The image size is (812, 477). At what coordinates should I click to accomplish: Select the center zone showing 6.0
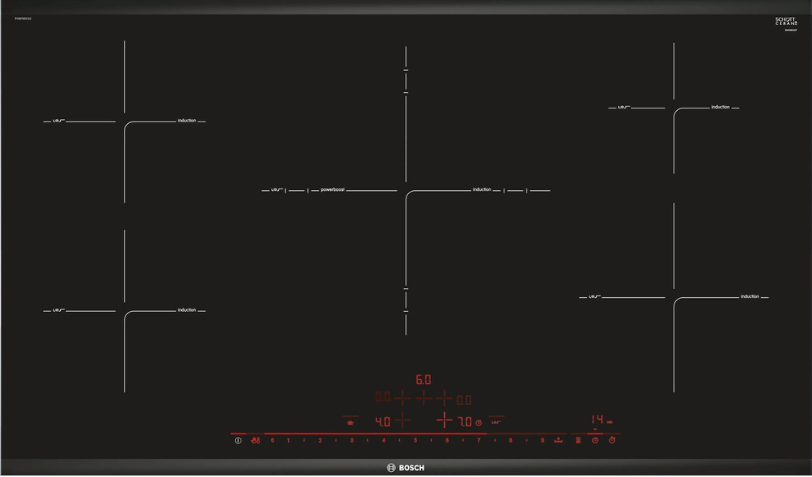[x=423, y=380]
